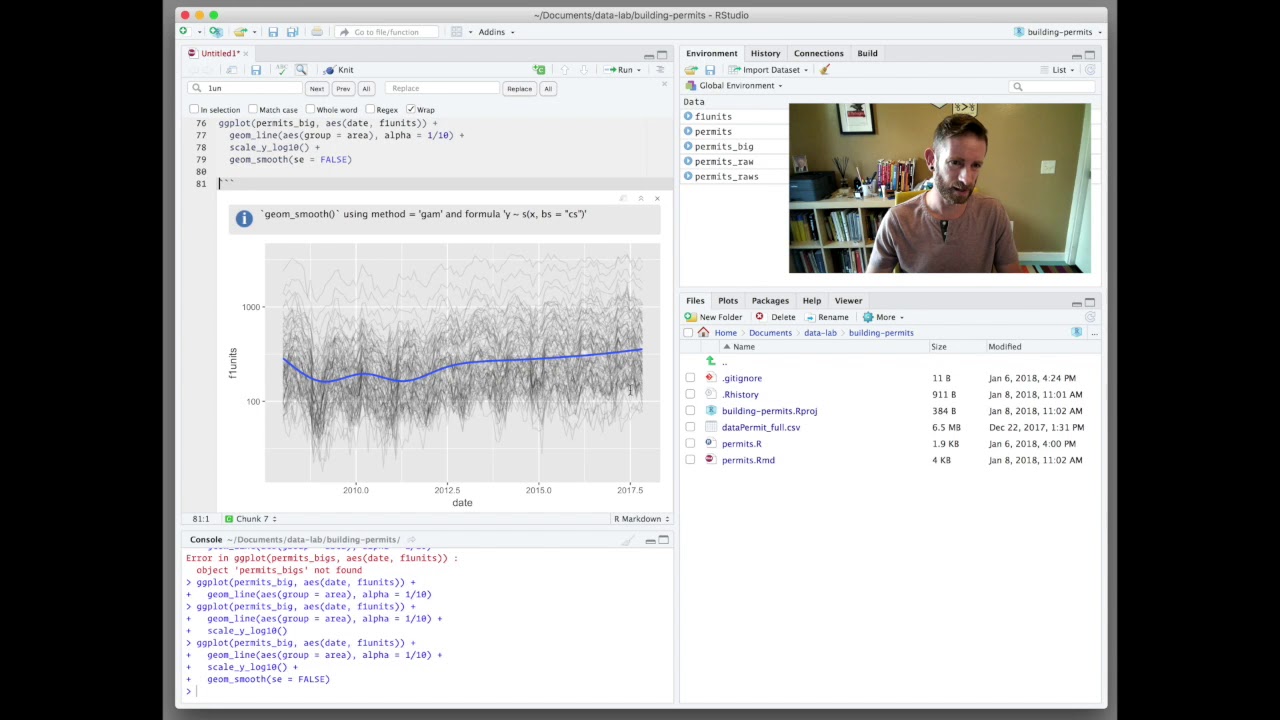Open the workspace panes layout icon
This screenshot has width=1280, height=720.
click(x=457, y=32)
